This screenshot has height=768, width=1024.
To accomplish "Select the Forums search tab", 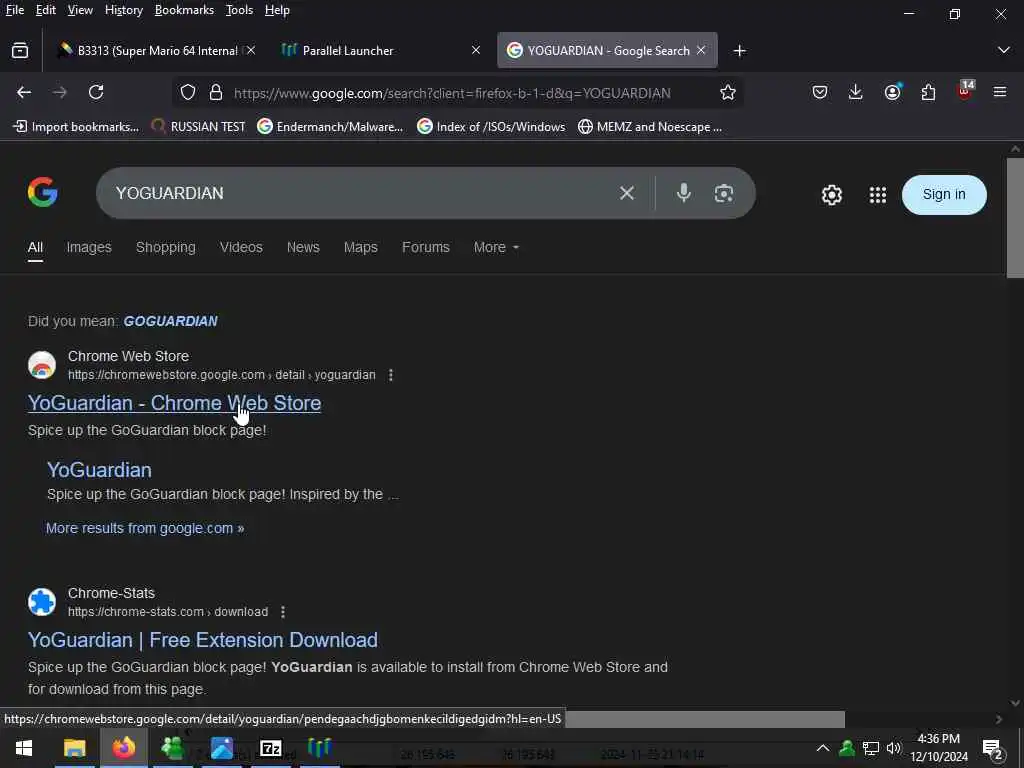I will (426, 248).
